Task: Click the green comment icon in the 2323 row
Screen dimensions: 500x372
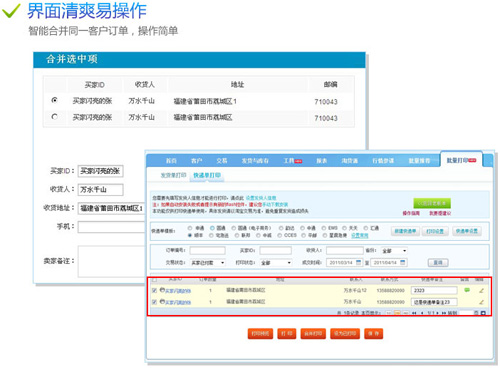Action: 467,290
